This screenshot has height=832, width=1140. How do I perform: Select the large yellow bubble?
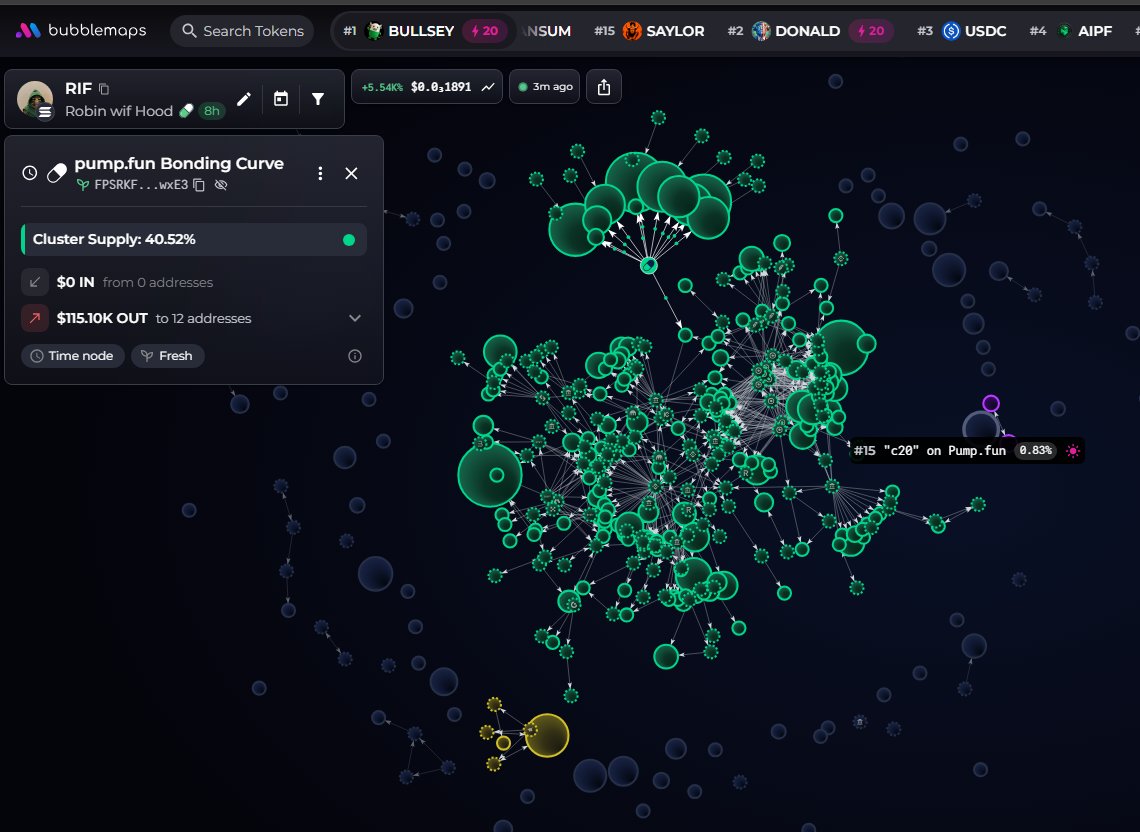(x=547, y=735)
